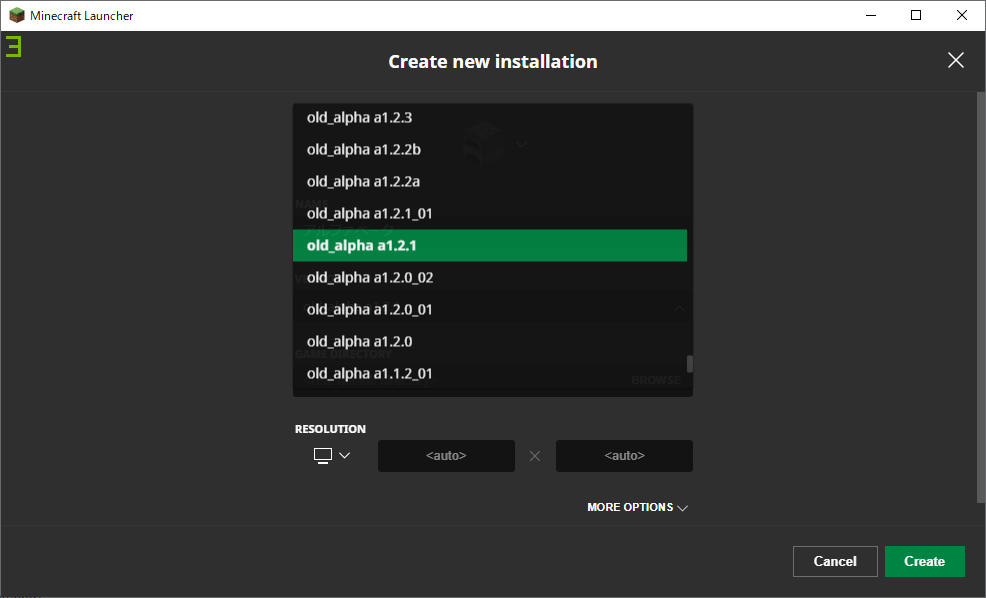Click the Cancel button
Screen dimensions: 986x598
835,562
